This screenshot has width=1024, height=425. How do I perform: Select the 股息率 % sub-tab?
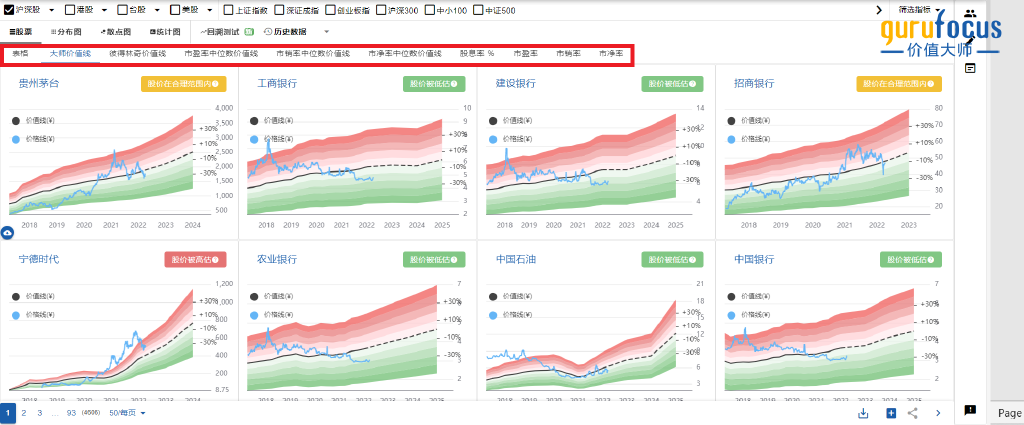(477, 54)
